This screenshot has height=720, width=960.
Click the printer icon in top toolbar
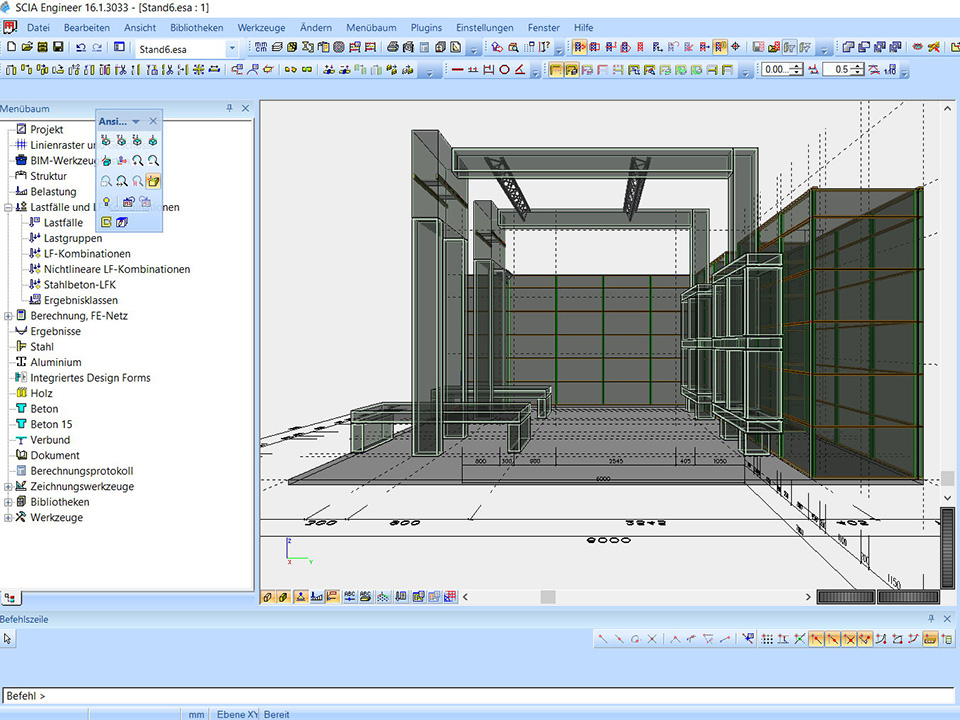393,47
